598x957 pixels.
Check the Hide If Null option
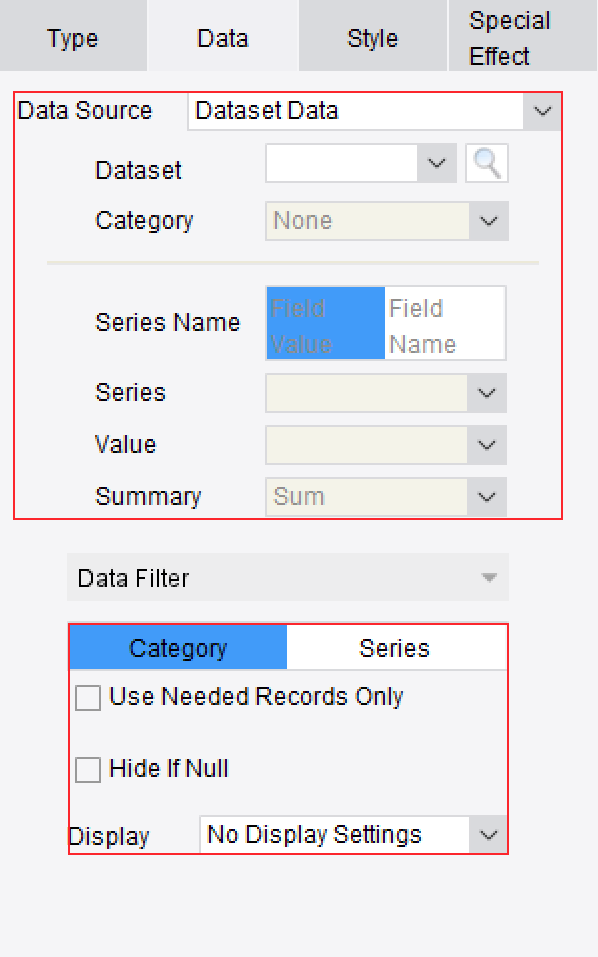pyautogui.click(x=87, y=769)
